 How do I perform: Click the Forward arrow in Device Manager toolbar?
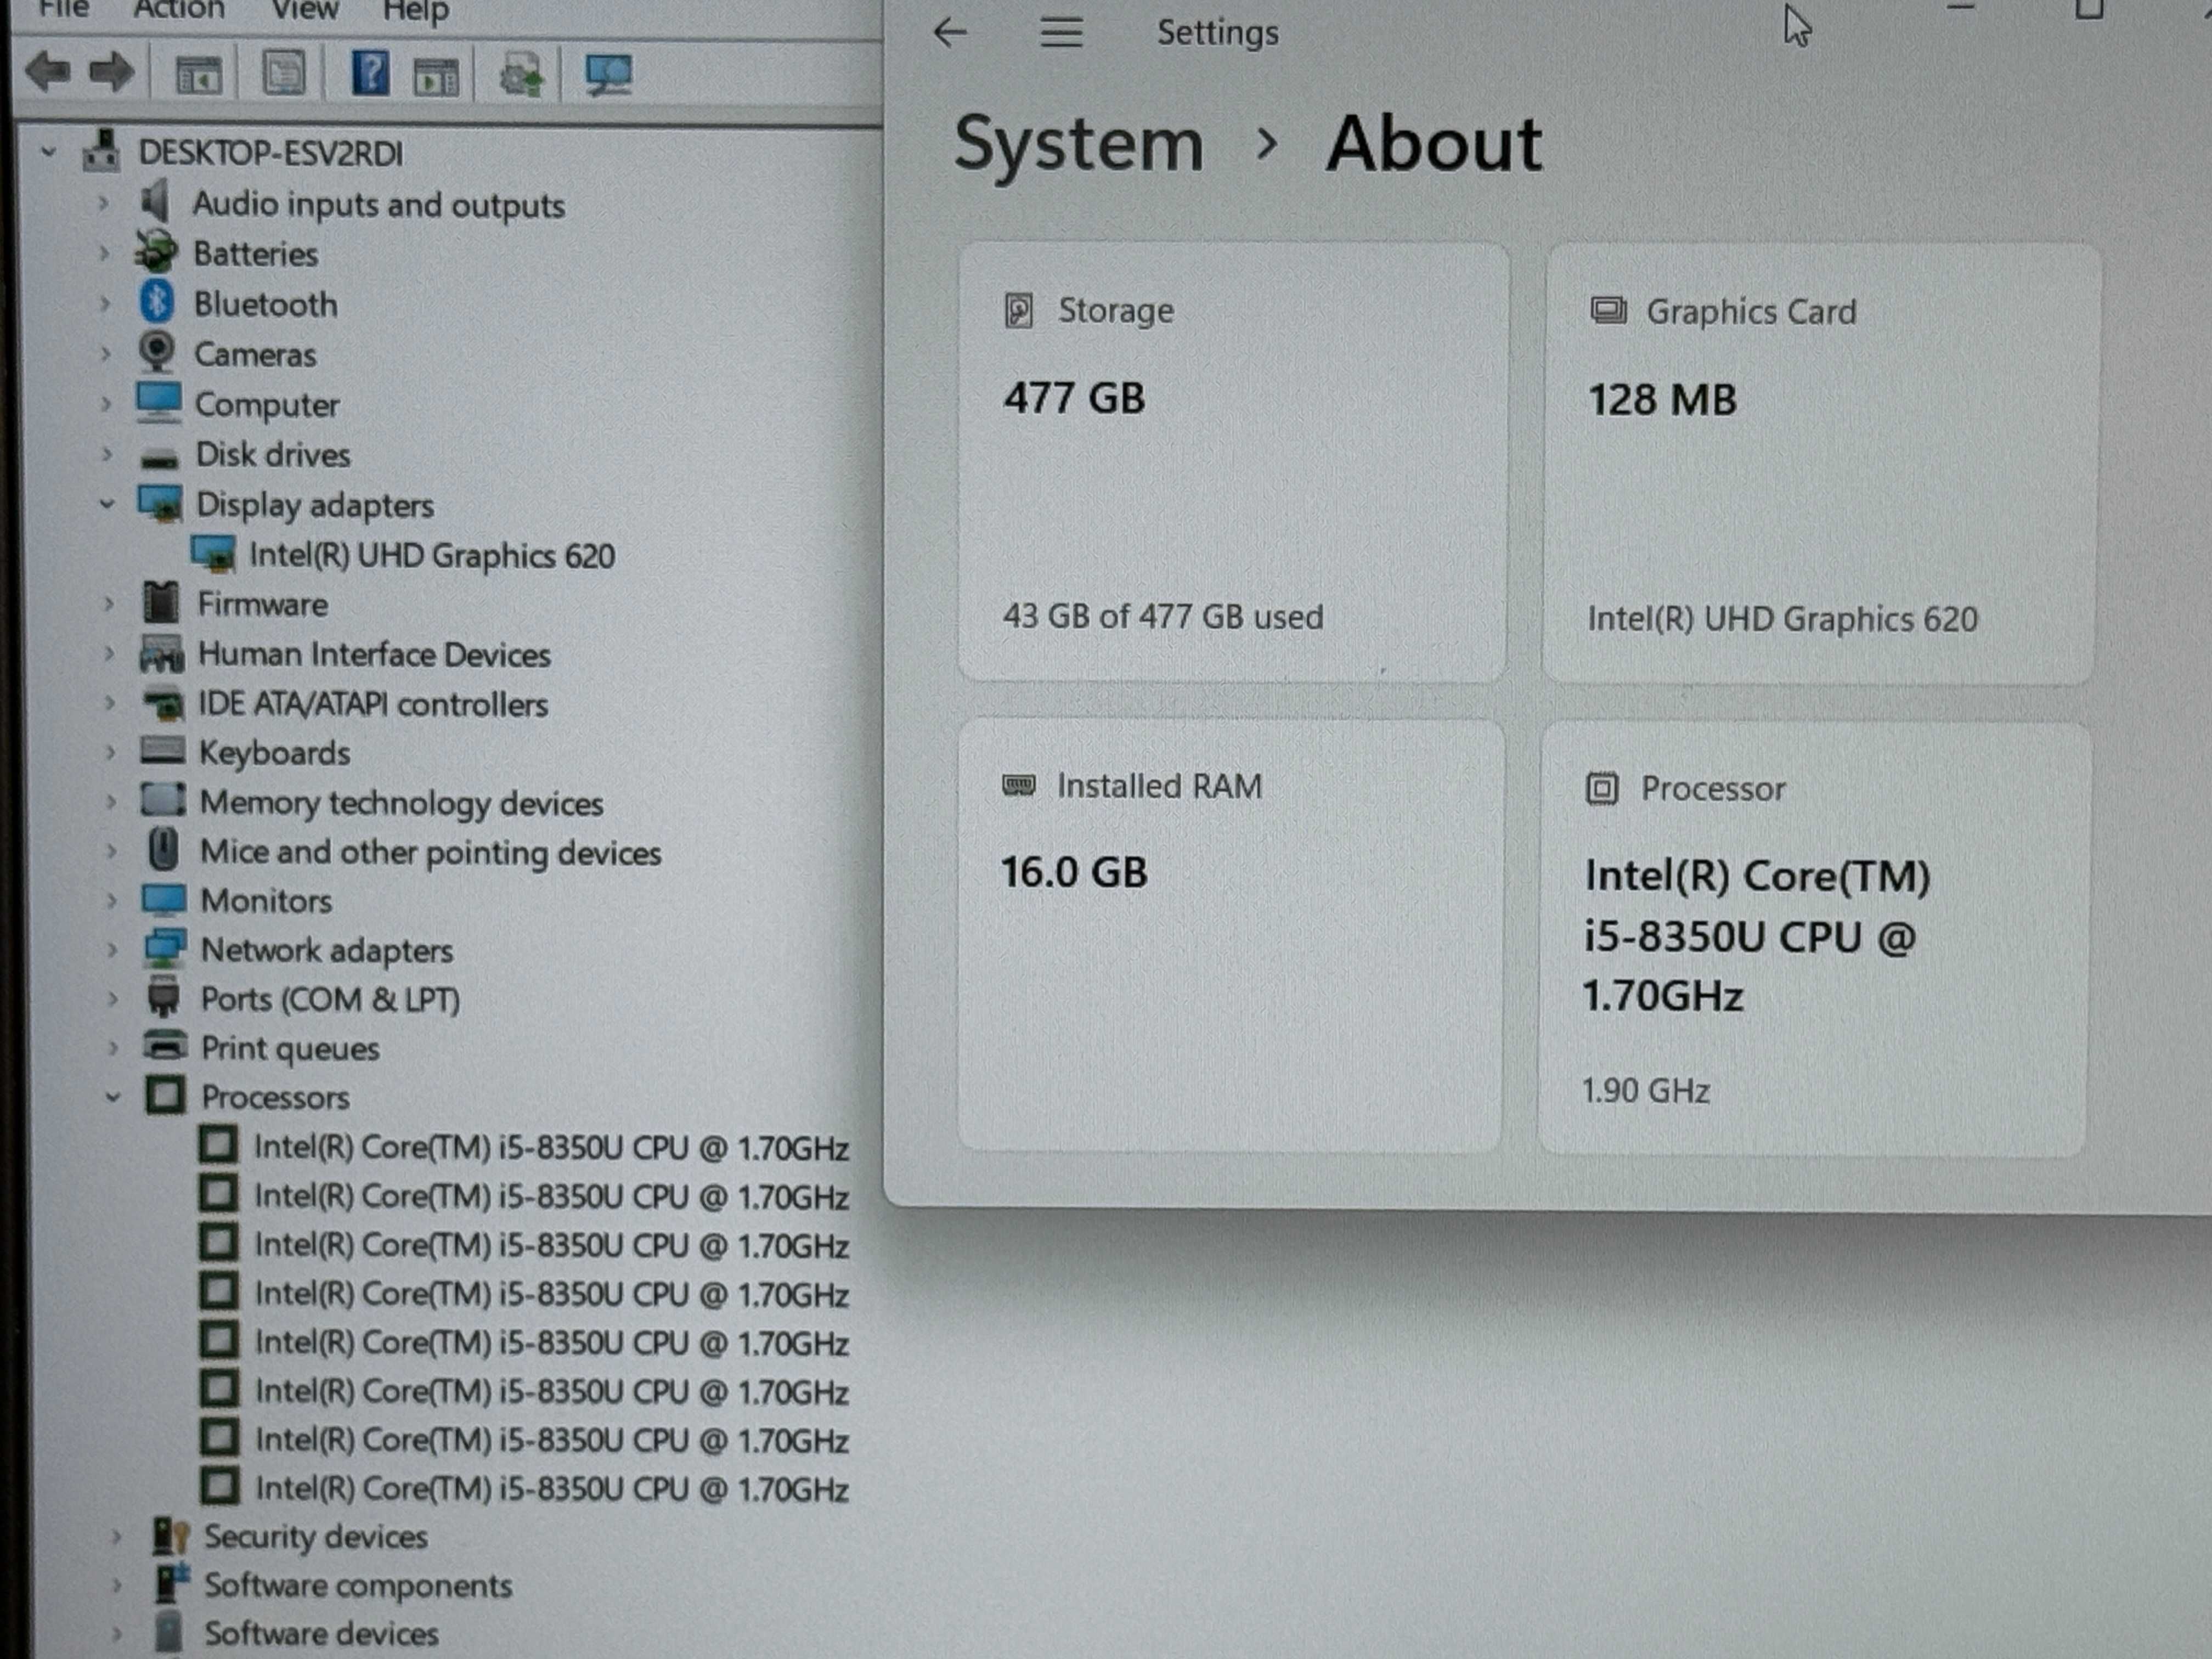tap(111, 72)
